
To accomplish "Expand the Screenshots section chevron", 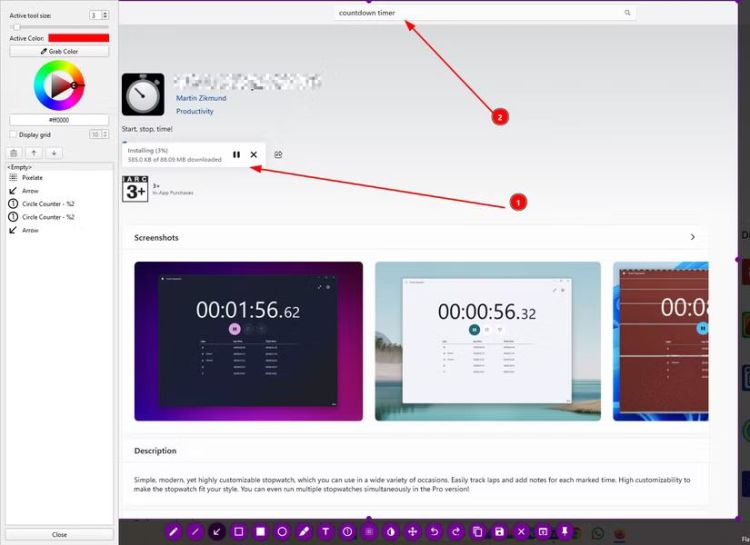I will [692, 237].
